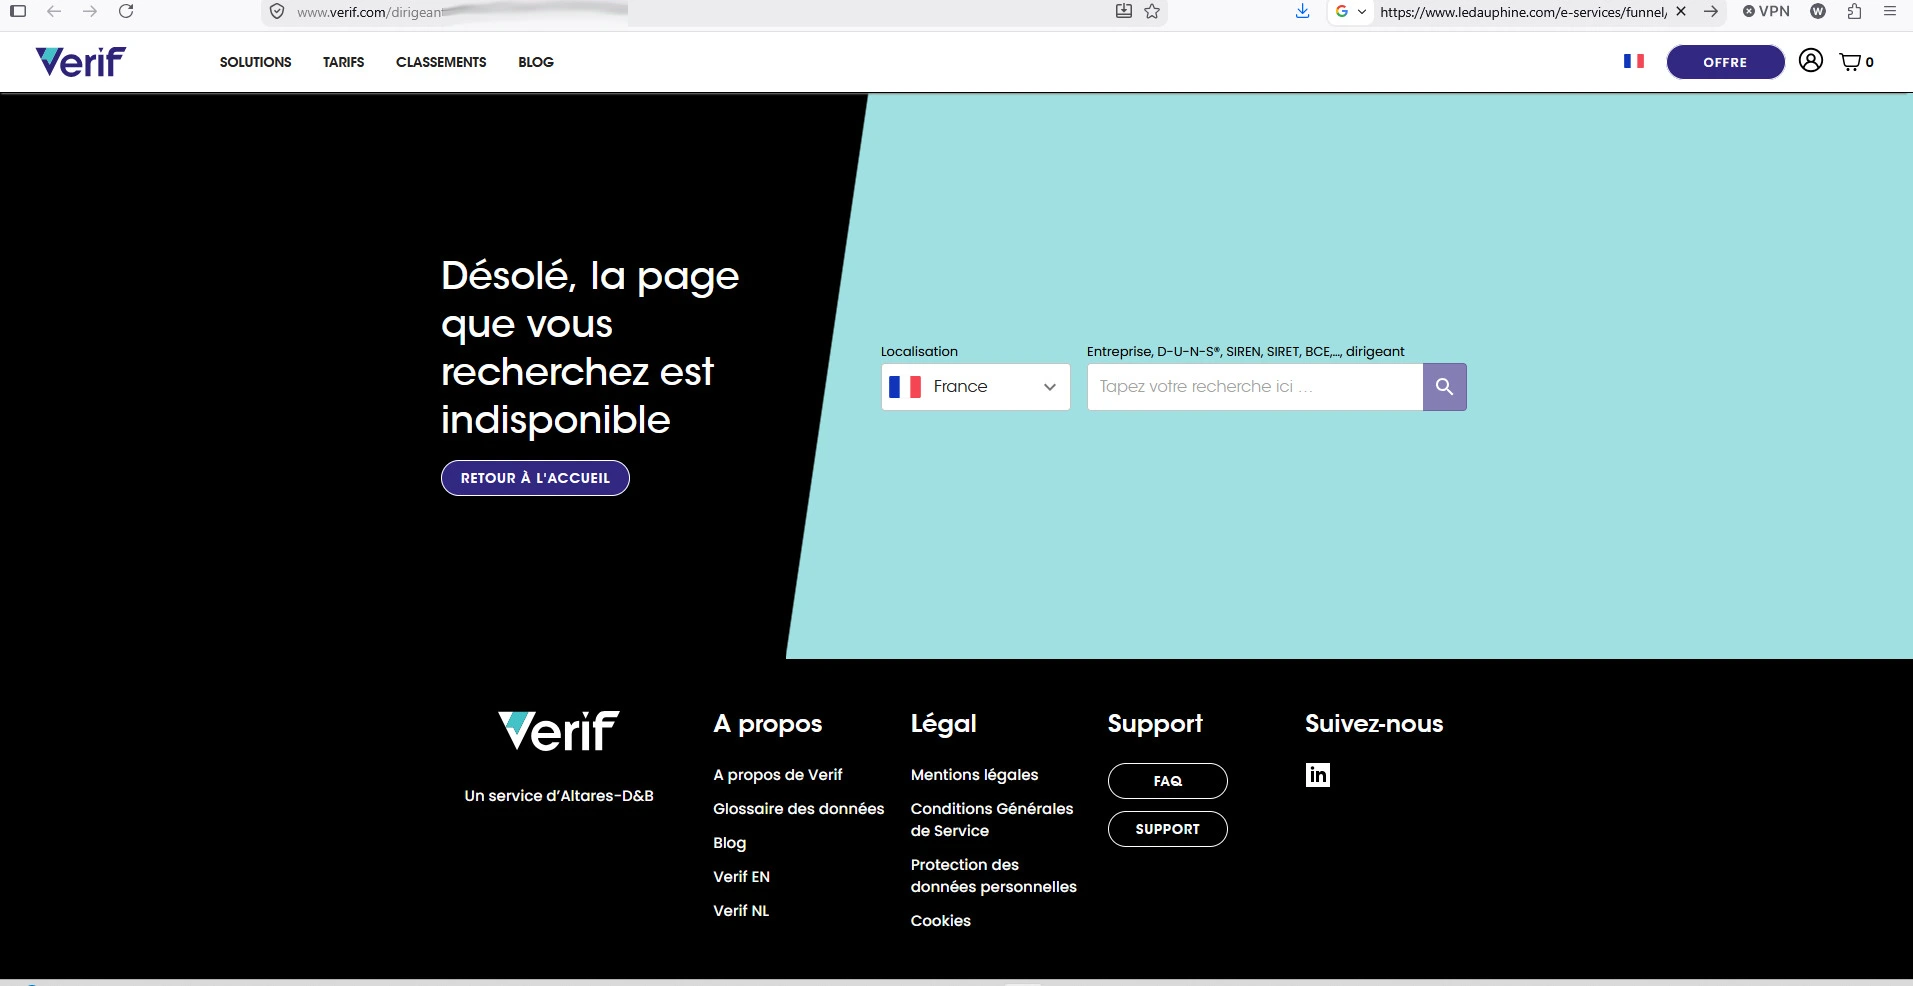Viewport: 1913px width, 986px height.
Task: Submit browser search with the arrow button
Action: [x=1711, y=12]
